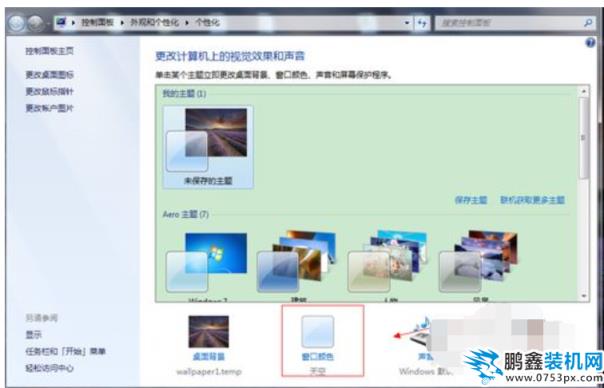Select the 个性化 breadcrumb item
The image size is (604, 388).
207,23
